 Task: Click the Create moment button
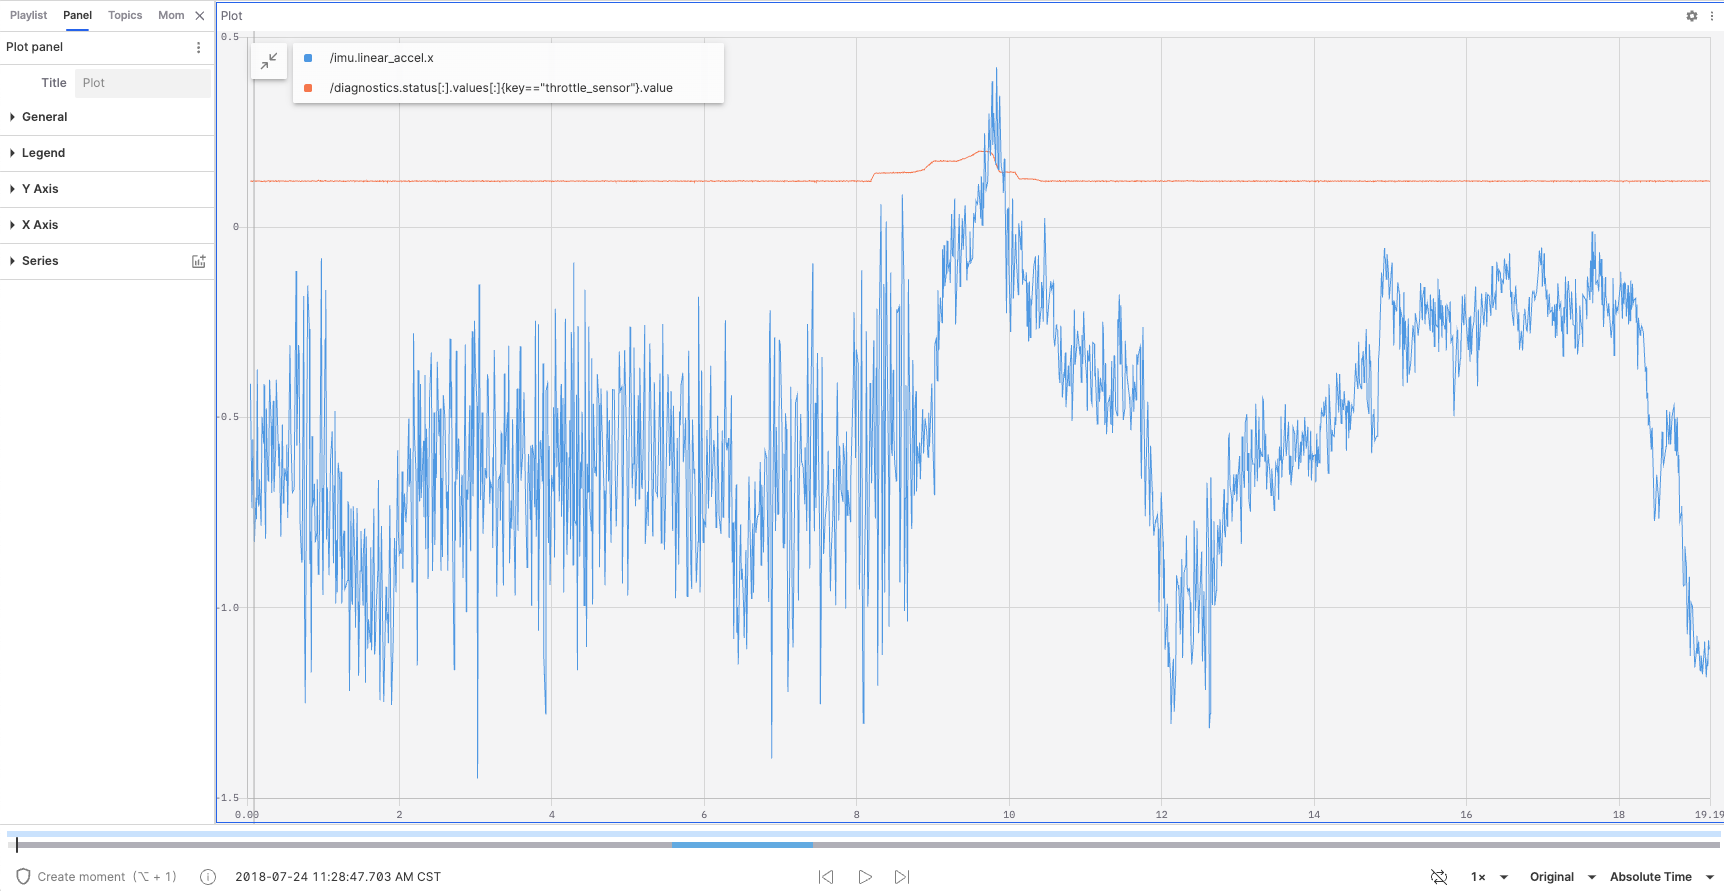(x=96, y=877)
